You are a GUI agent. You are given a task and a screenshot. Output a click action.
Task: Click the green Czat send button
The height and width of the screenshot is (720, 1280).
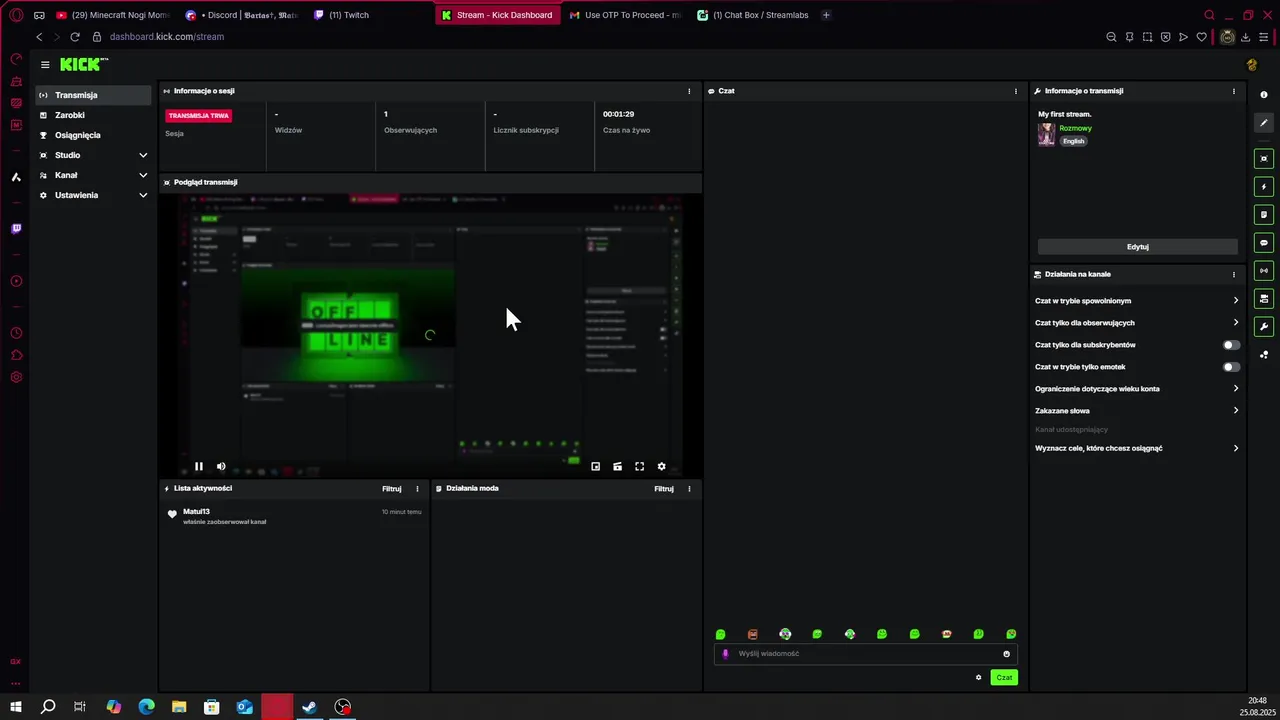pyautogui.click(x=1004, y=677)
